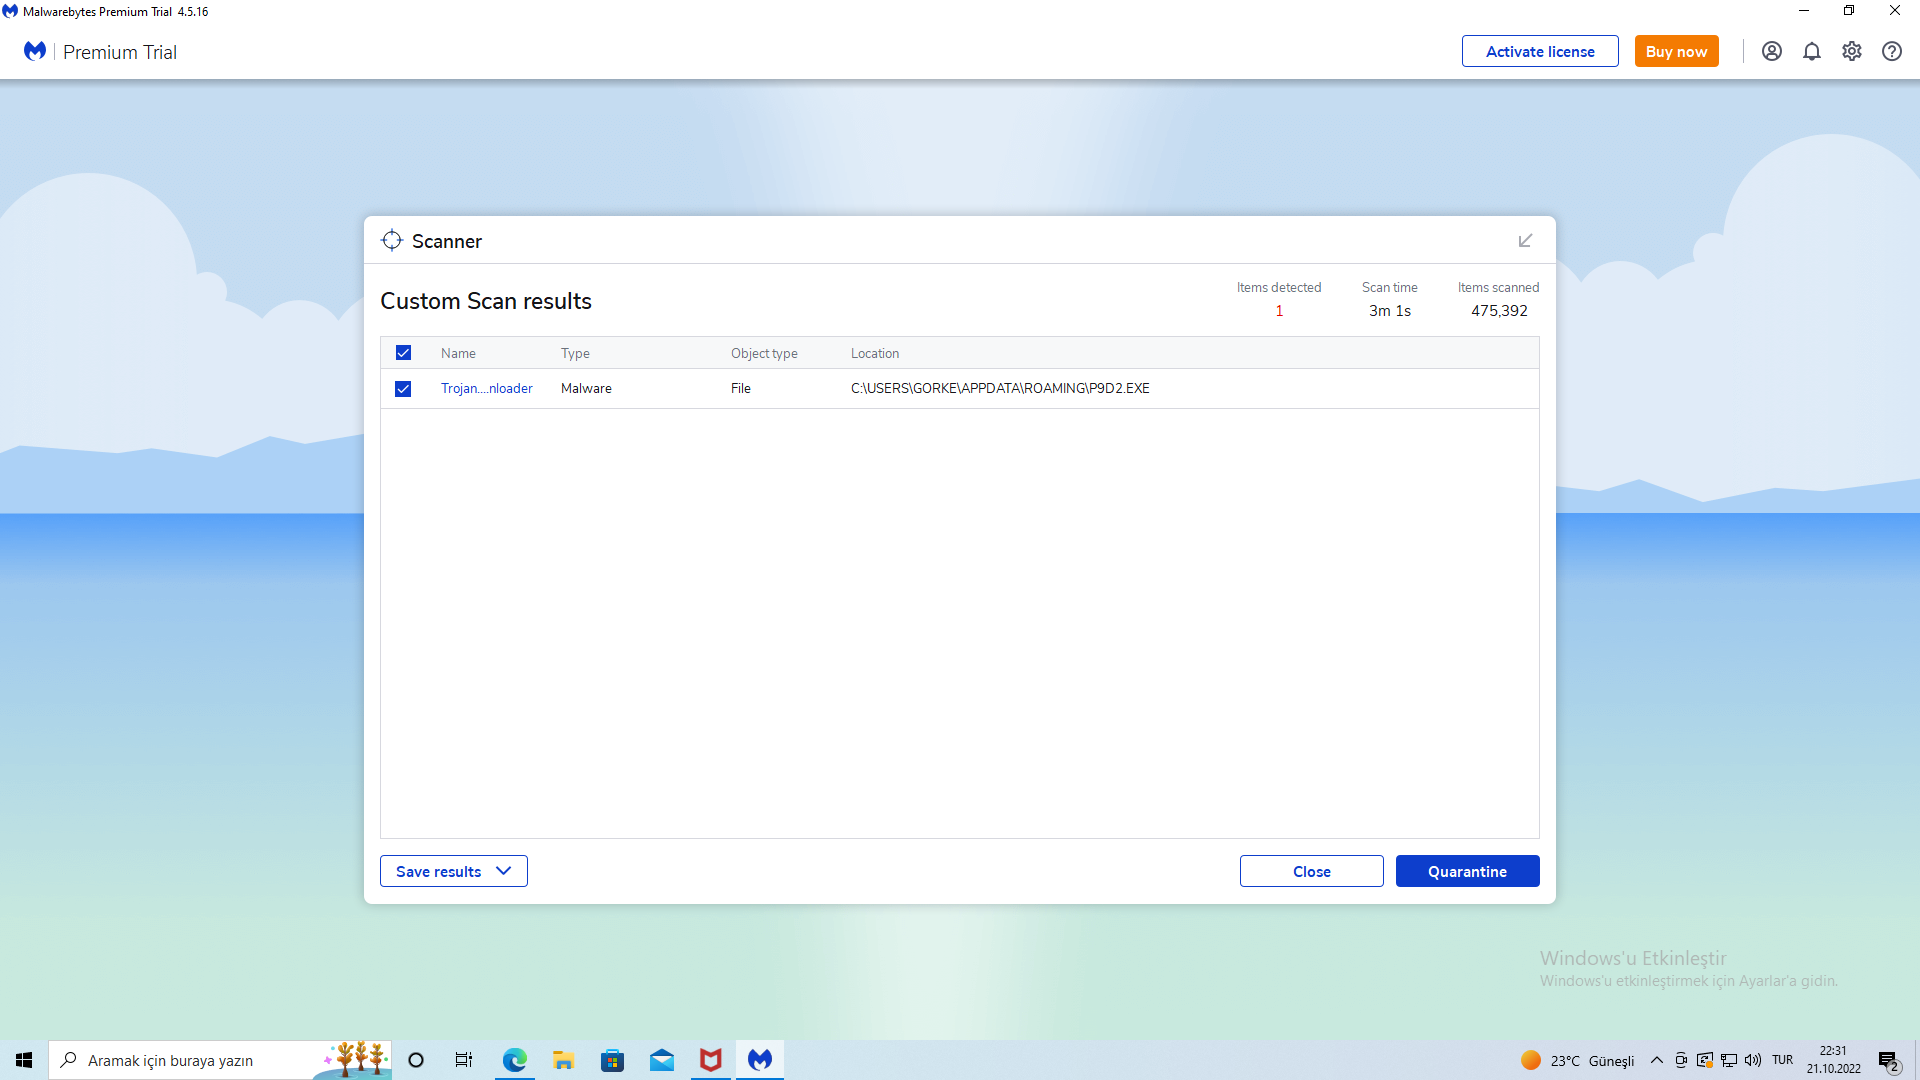Open the Windows Start menu
The width and height of the screenshot is (1920, 1080).
pyautogui.click(x=24, y=1060)
